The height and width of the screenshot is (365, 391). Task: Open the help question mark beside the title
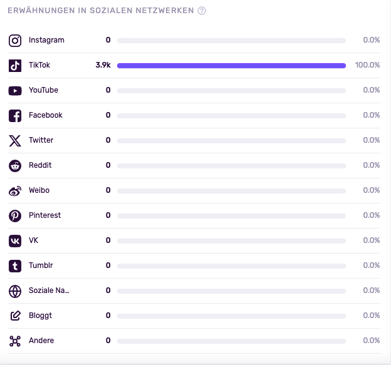(202, 11)
